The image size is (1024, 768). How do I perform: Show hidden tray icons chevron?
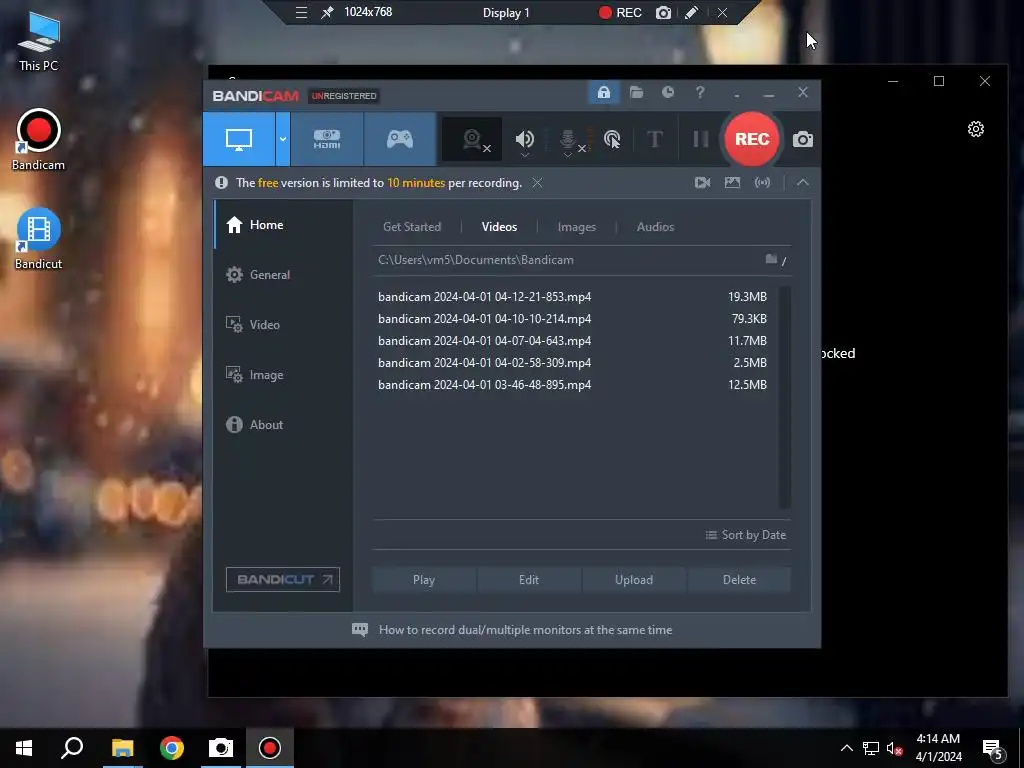point(846,748)
